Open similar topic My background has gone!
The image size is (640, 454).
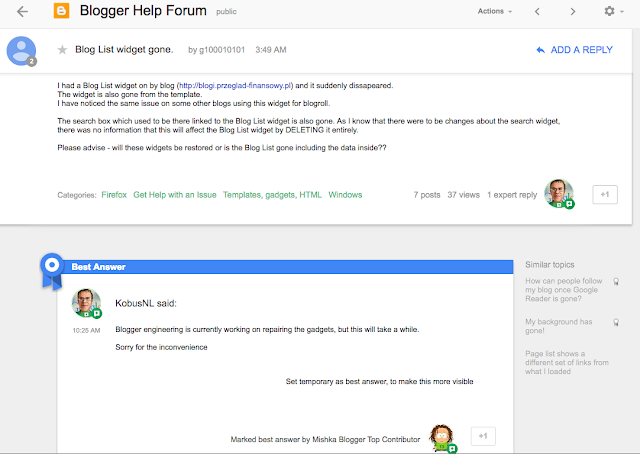tap(558, 326)
